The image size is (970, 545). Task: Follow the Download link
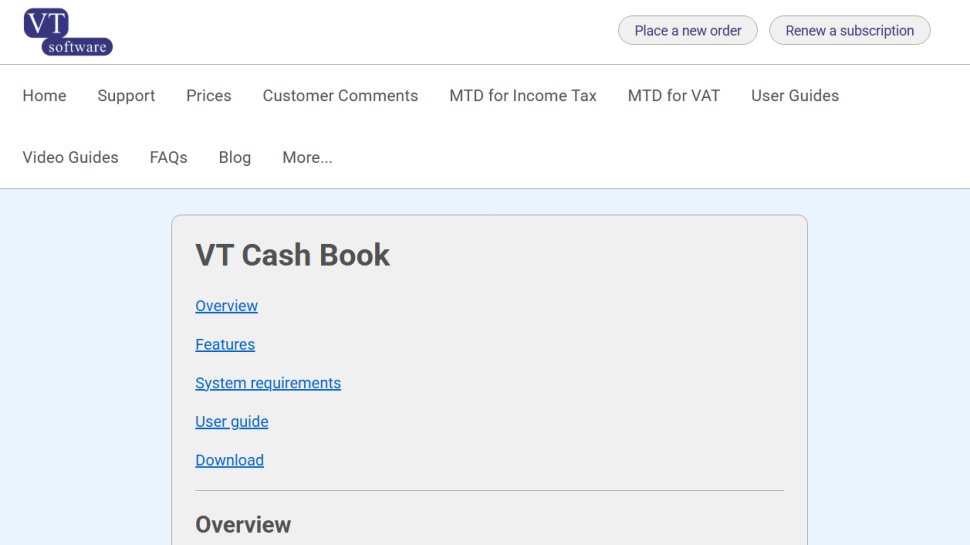pos(230,460)
